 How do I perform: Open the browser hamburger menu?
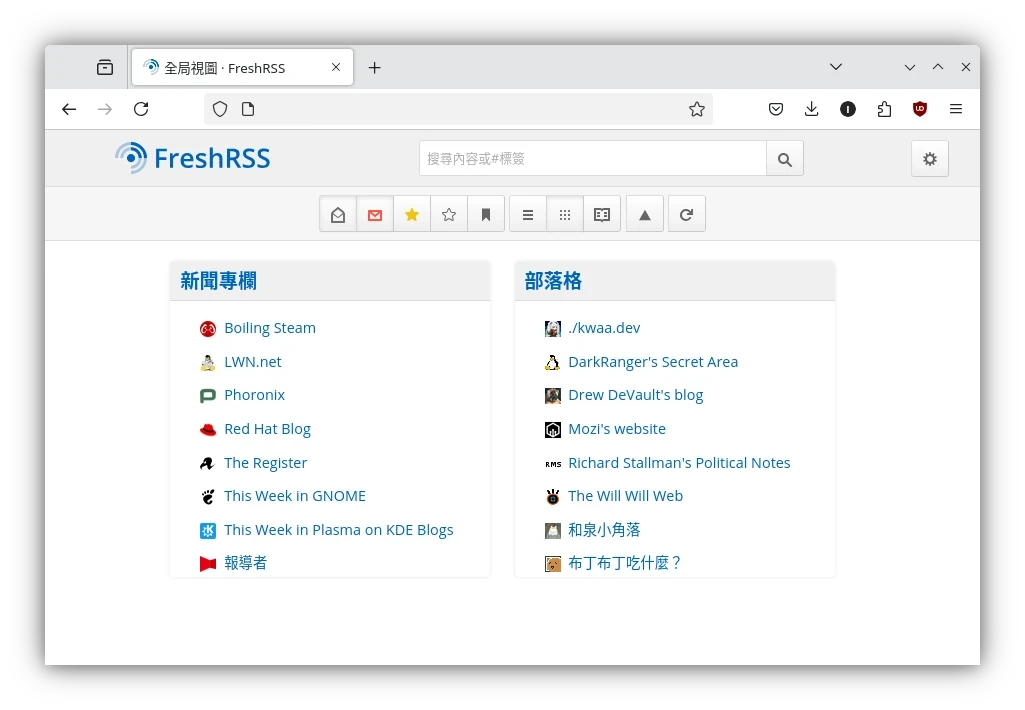click(956, 109)
